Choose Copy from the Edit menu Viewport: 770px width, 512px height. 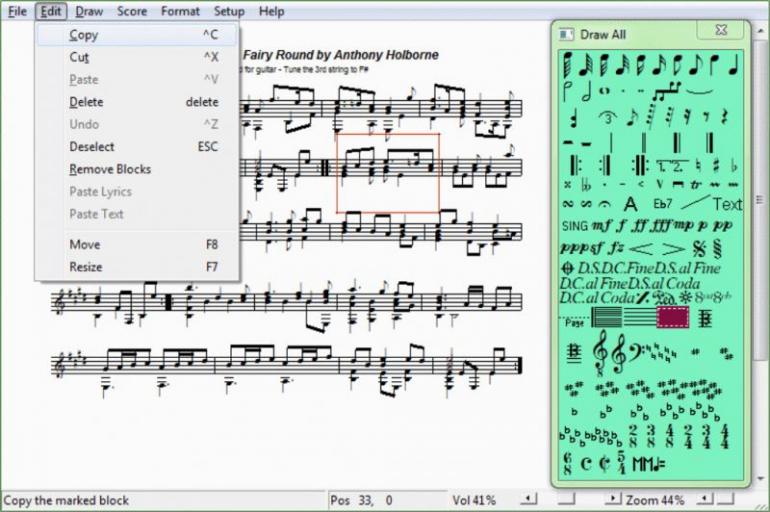click(137, 35)
